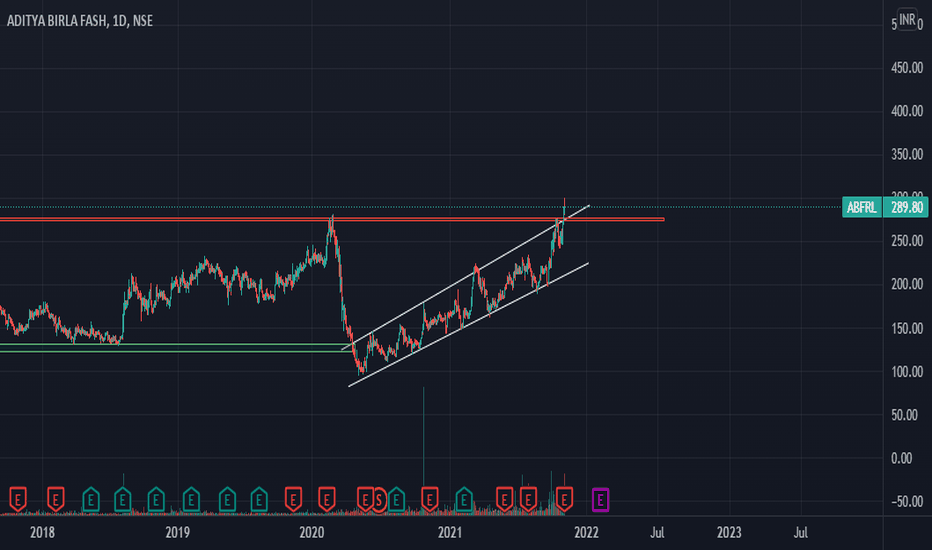Click the 289.80 last price label
Screen dimensions: 932x550
point(906,208)
